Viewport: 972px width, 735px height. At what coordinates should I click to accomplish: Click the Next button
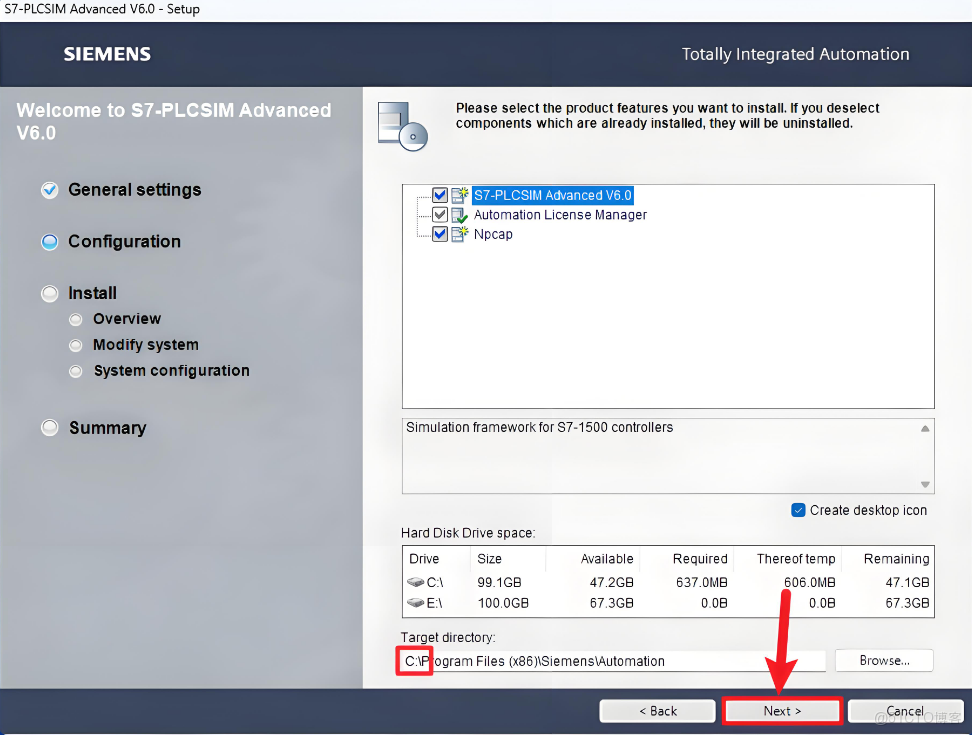pos(782,711)
